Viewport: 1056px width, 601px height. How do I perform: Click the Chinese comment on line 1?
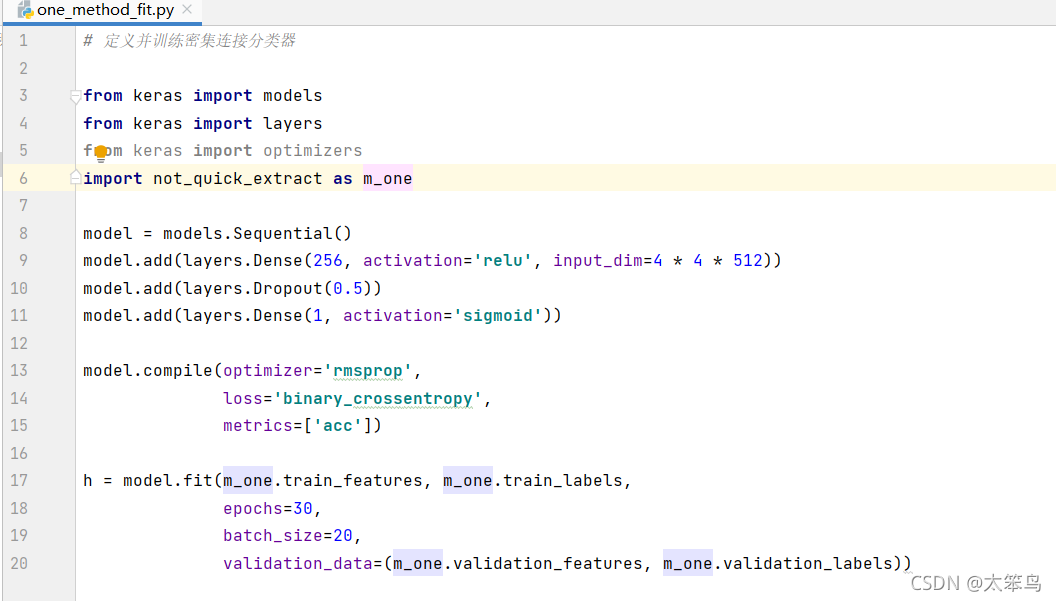[x=189, y=40]
